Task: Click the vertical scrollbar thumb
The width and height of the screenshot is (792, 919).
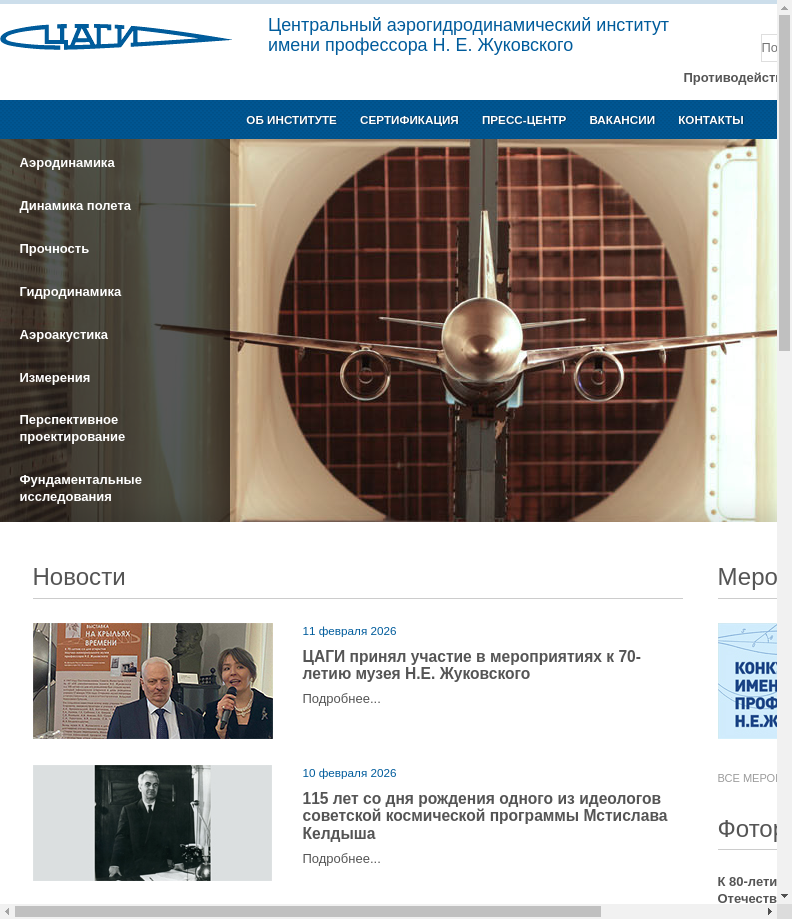Action: click(x=784, y=183)
